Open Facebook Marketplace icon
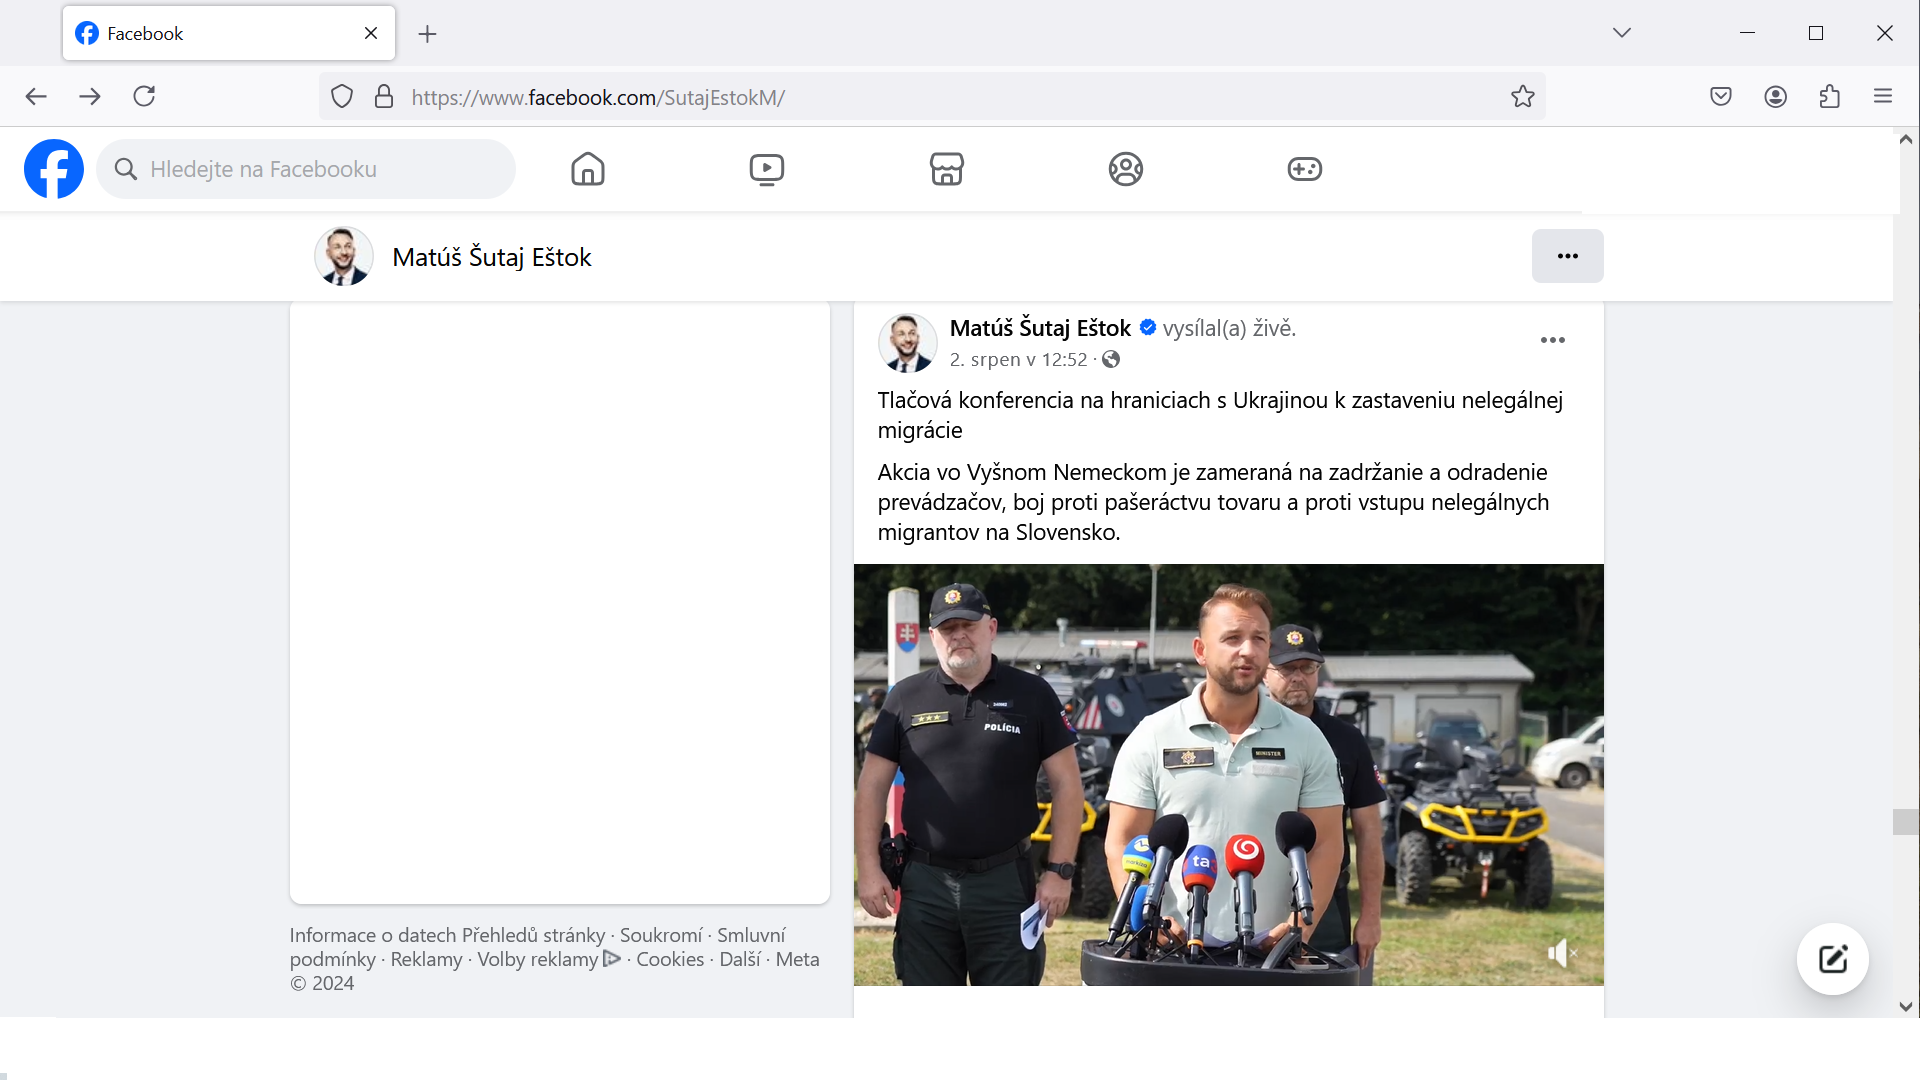Screen dimensions: 1920x1080 point(946,169)
